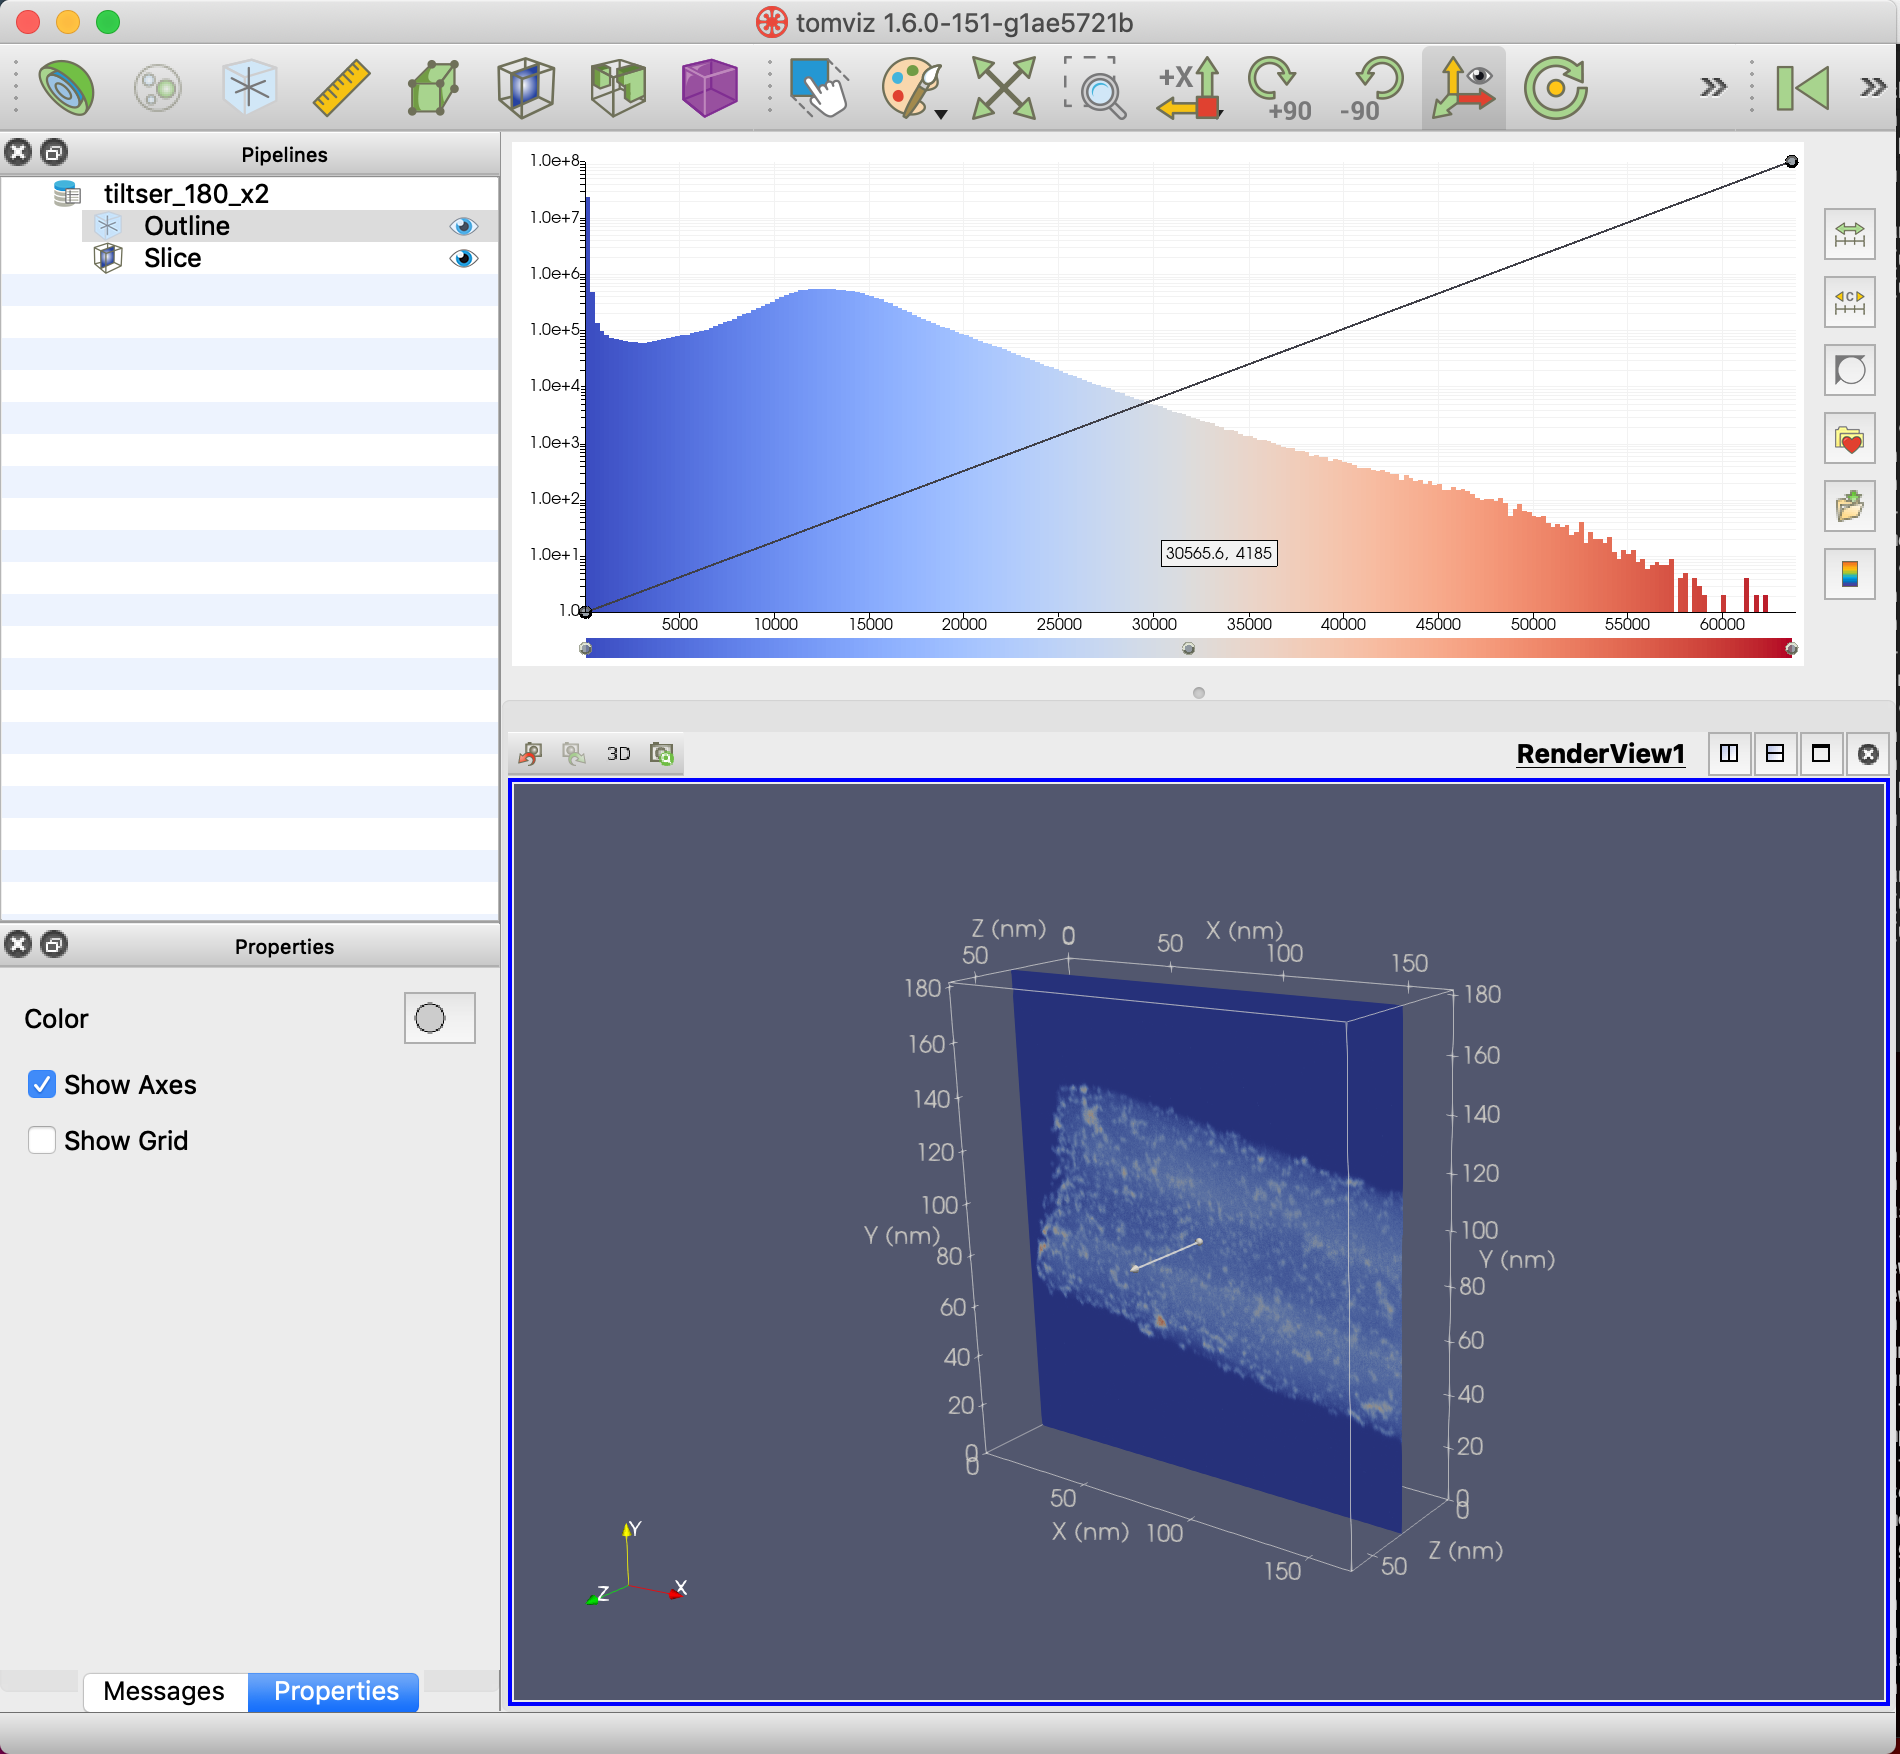
Task: Click the Molecule module icon
Action: tap(158, 88)
